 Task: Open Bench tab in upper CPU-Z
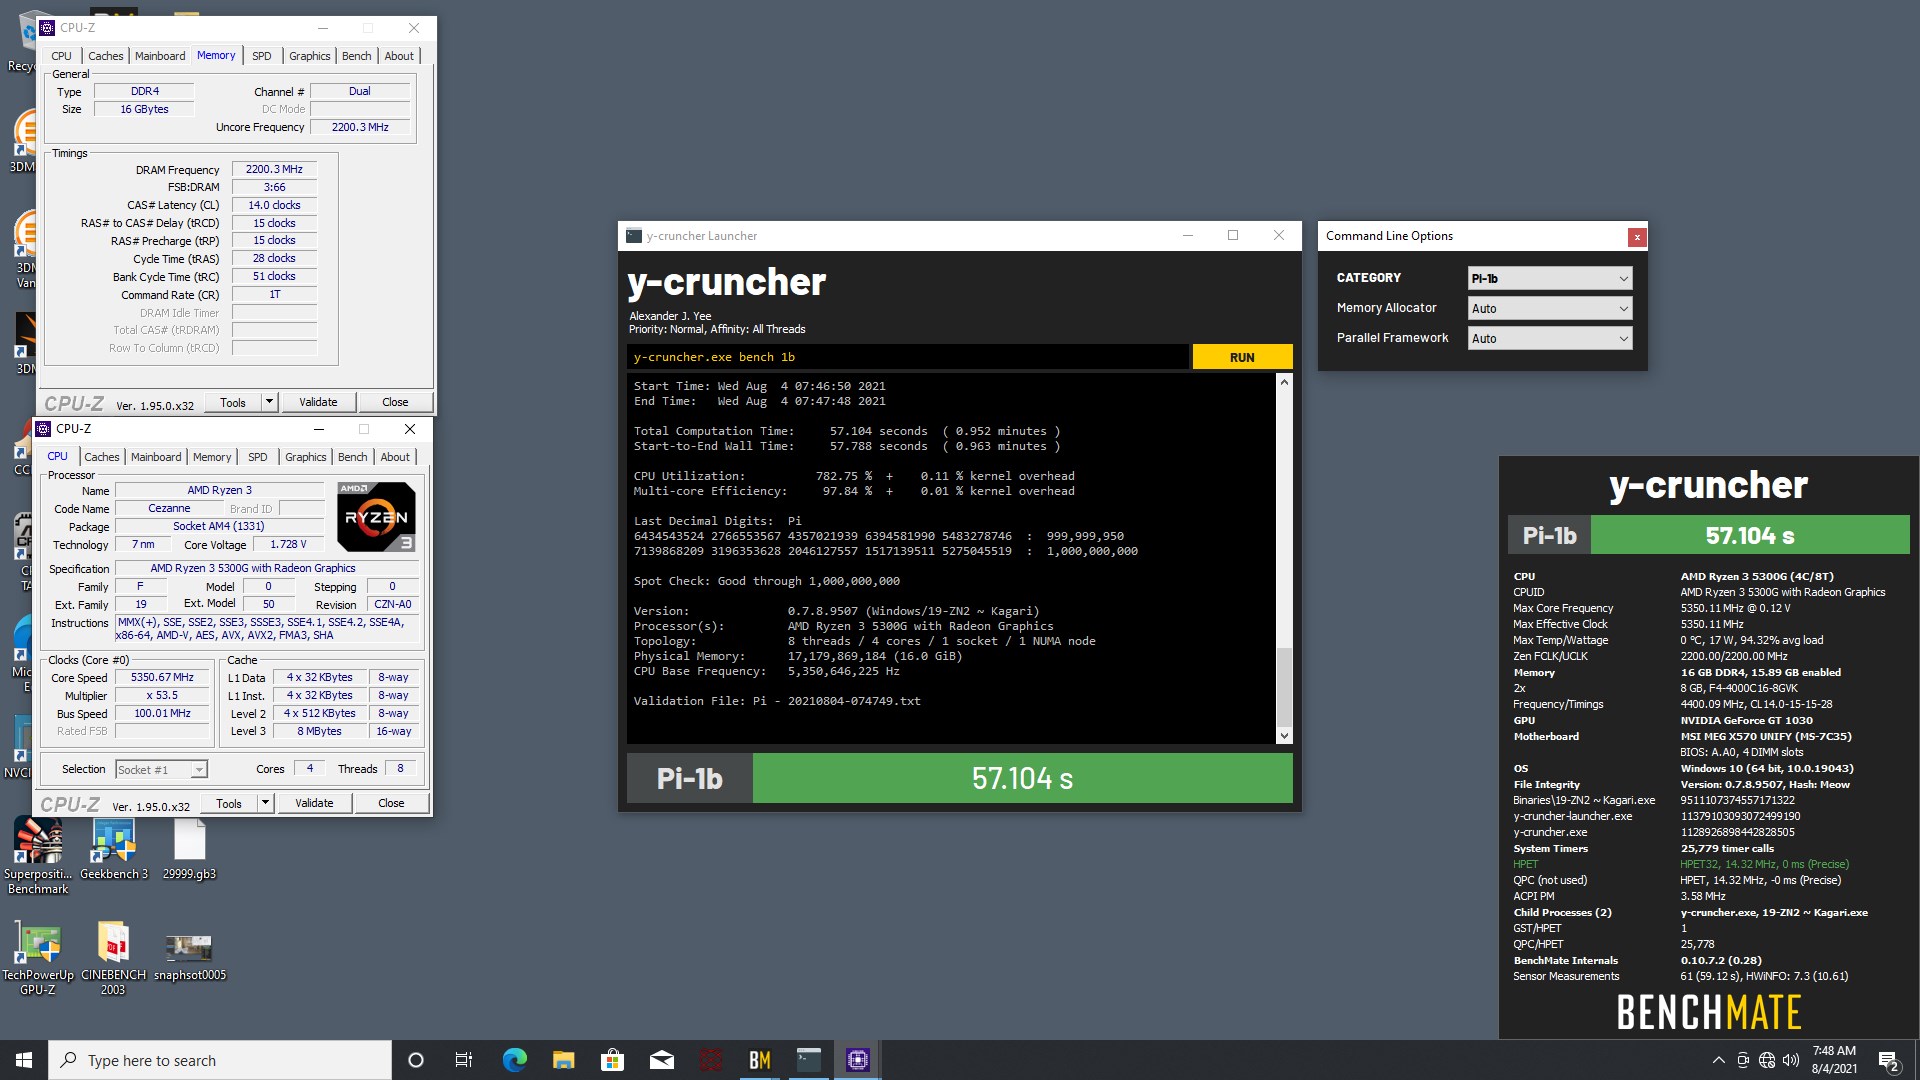point(357,56)
